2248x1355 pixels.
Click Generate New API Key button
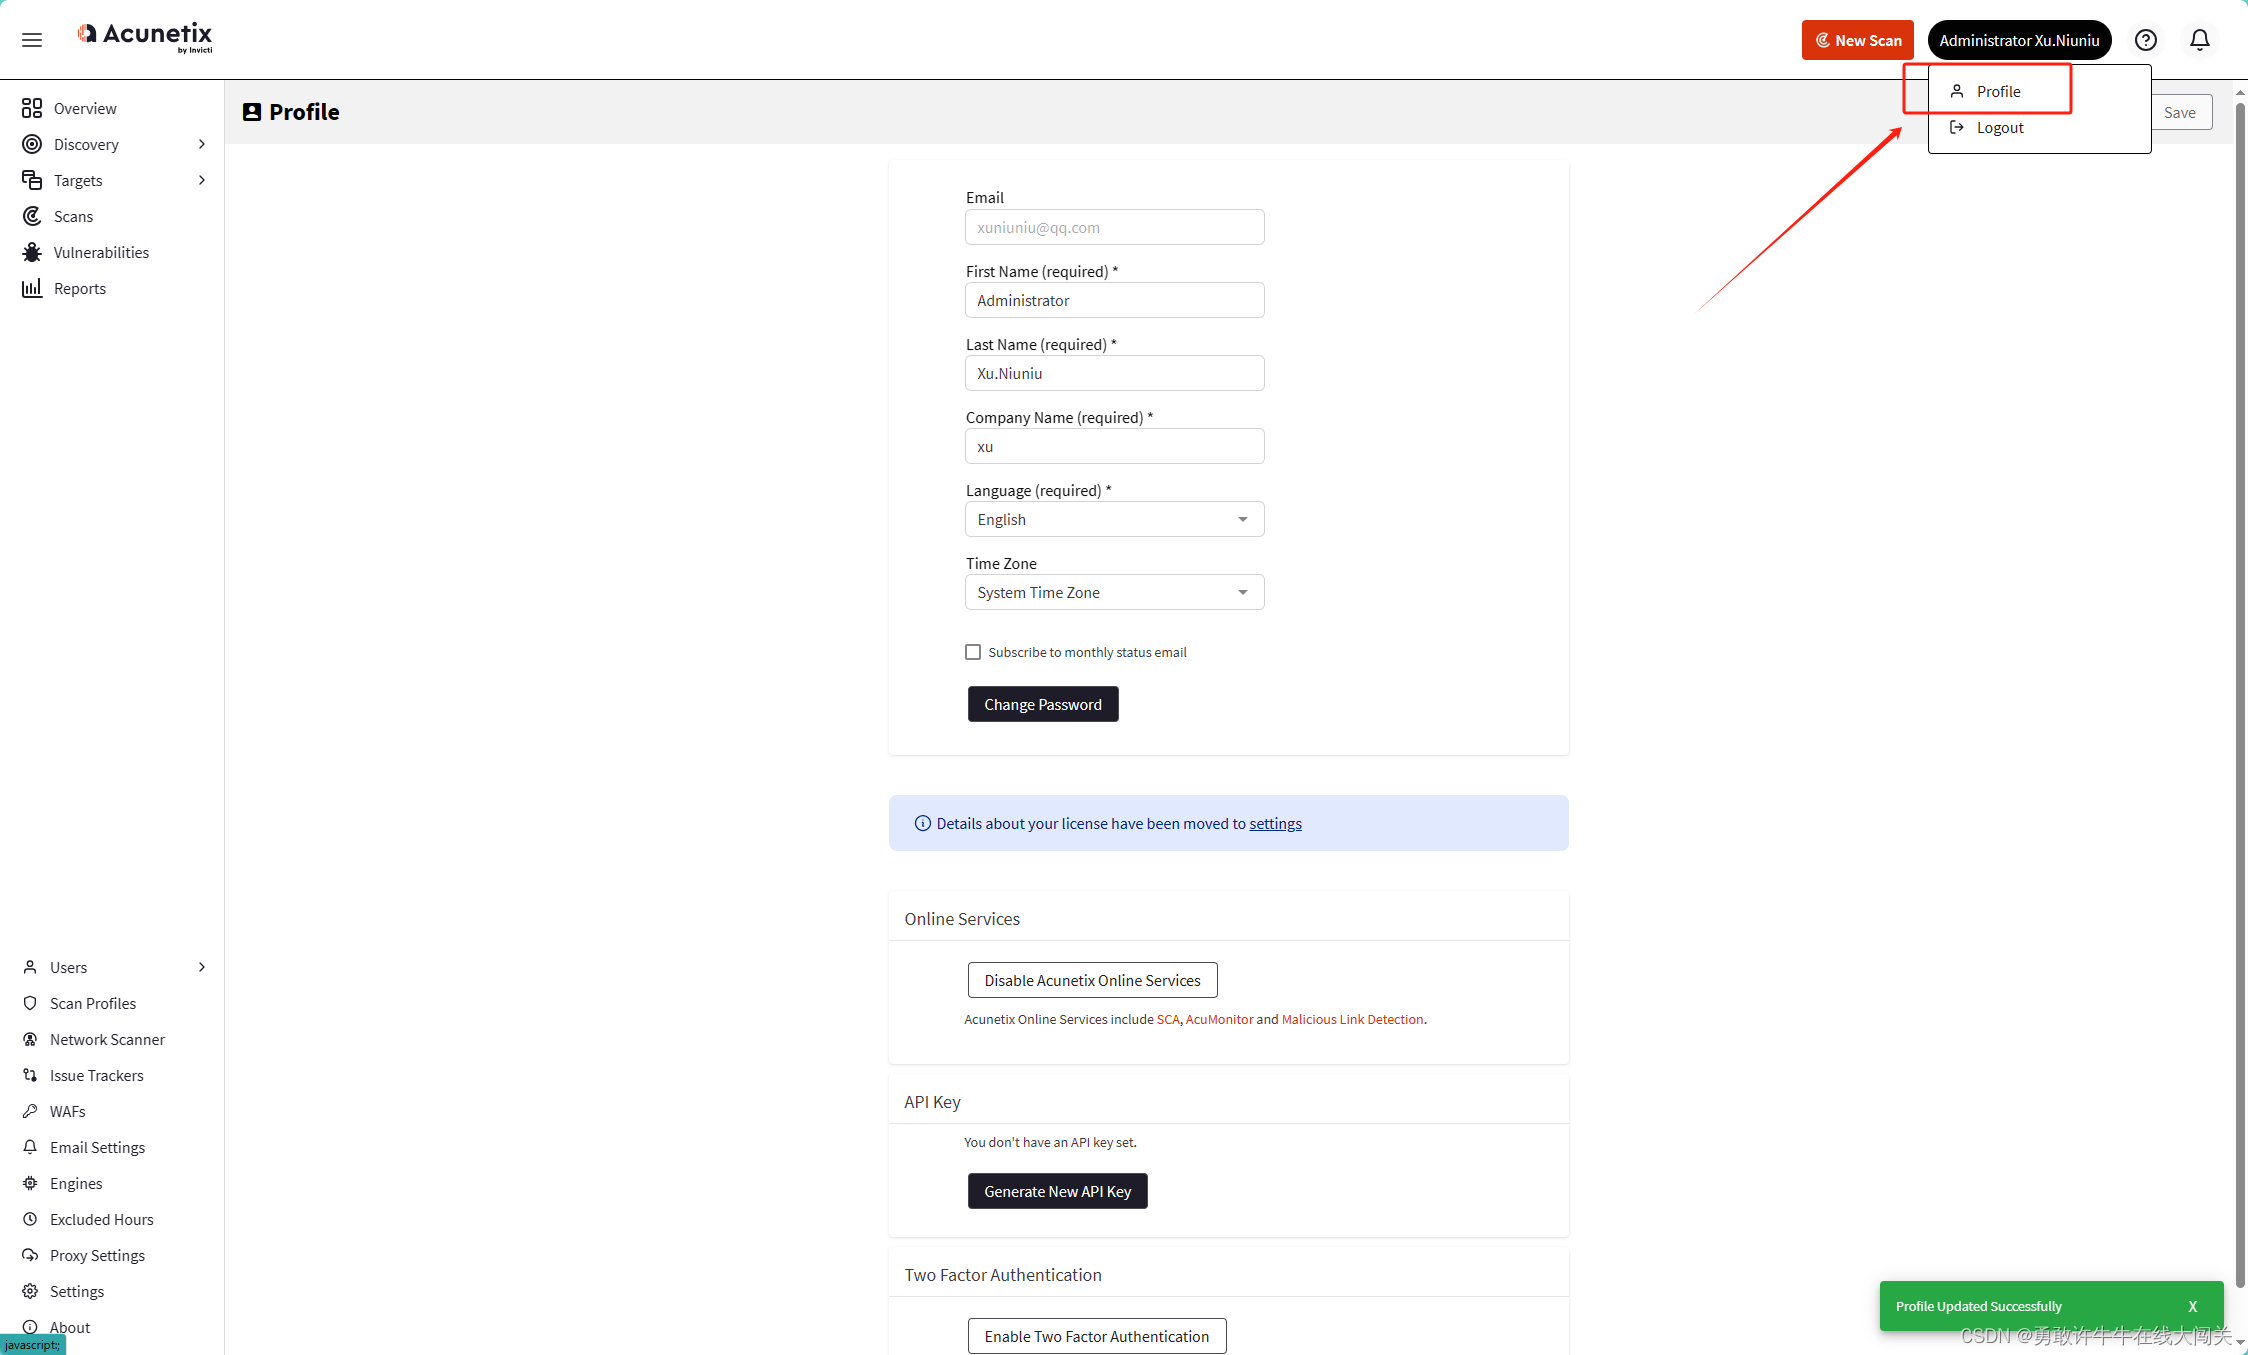coord(1058,1191)
